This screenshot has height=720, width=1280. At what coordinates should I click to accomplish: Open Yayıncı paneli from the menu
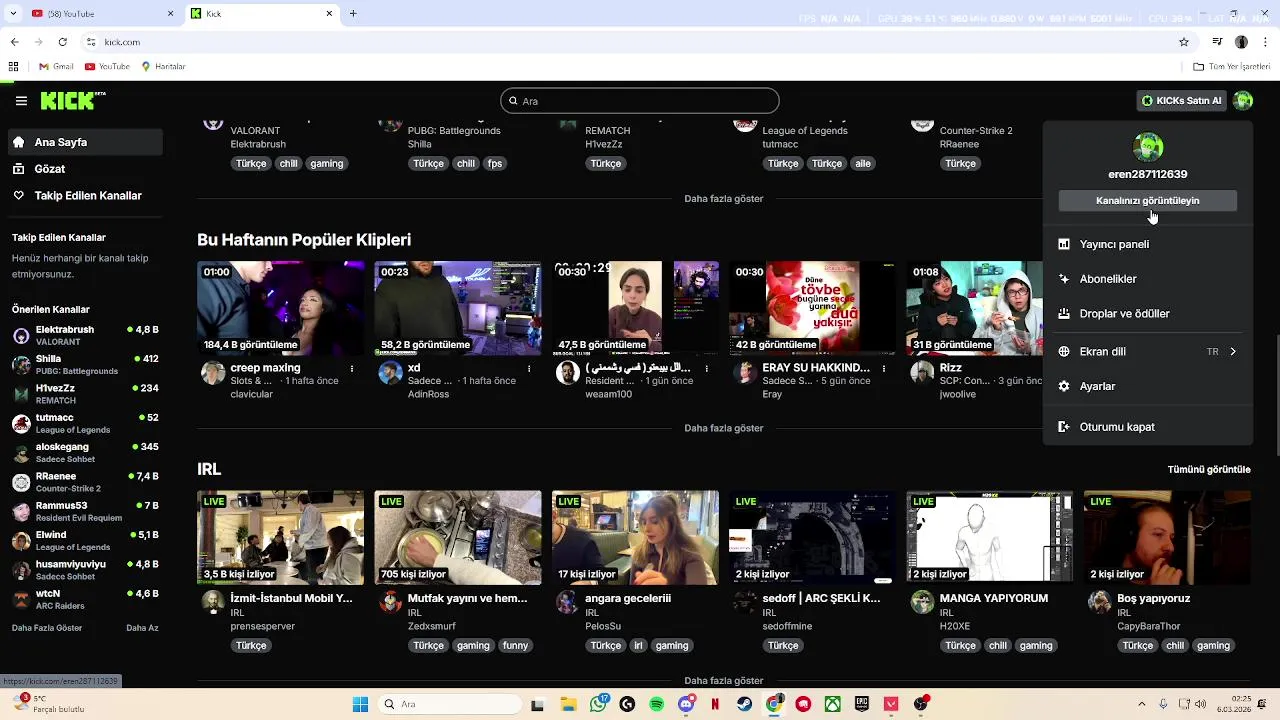coord(1148,244)
